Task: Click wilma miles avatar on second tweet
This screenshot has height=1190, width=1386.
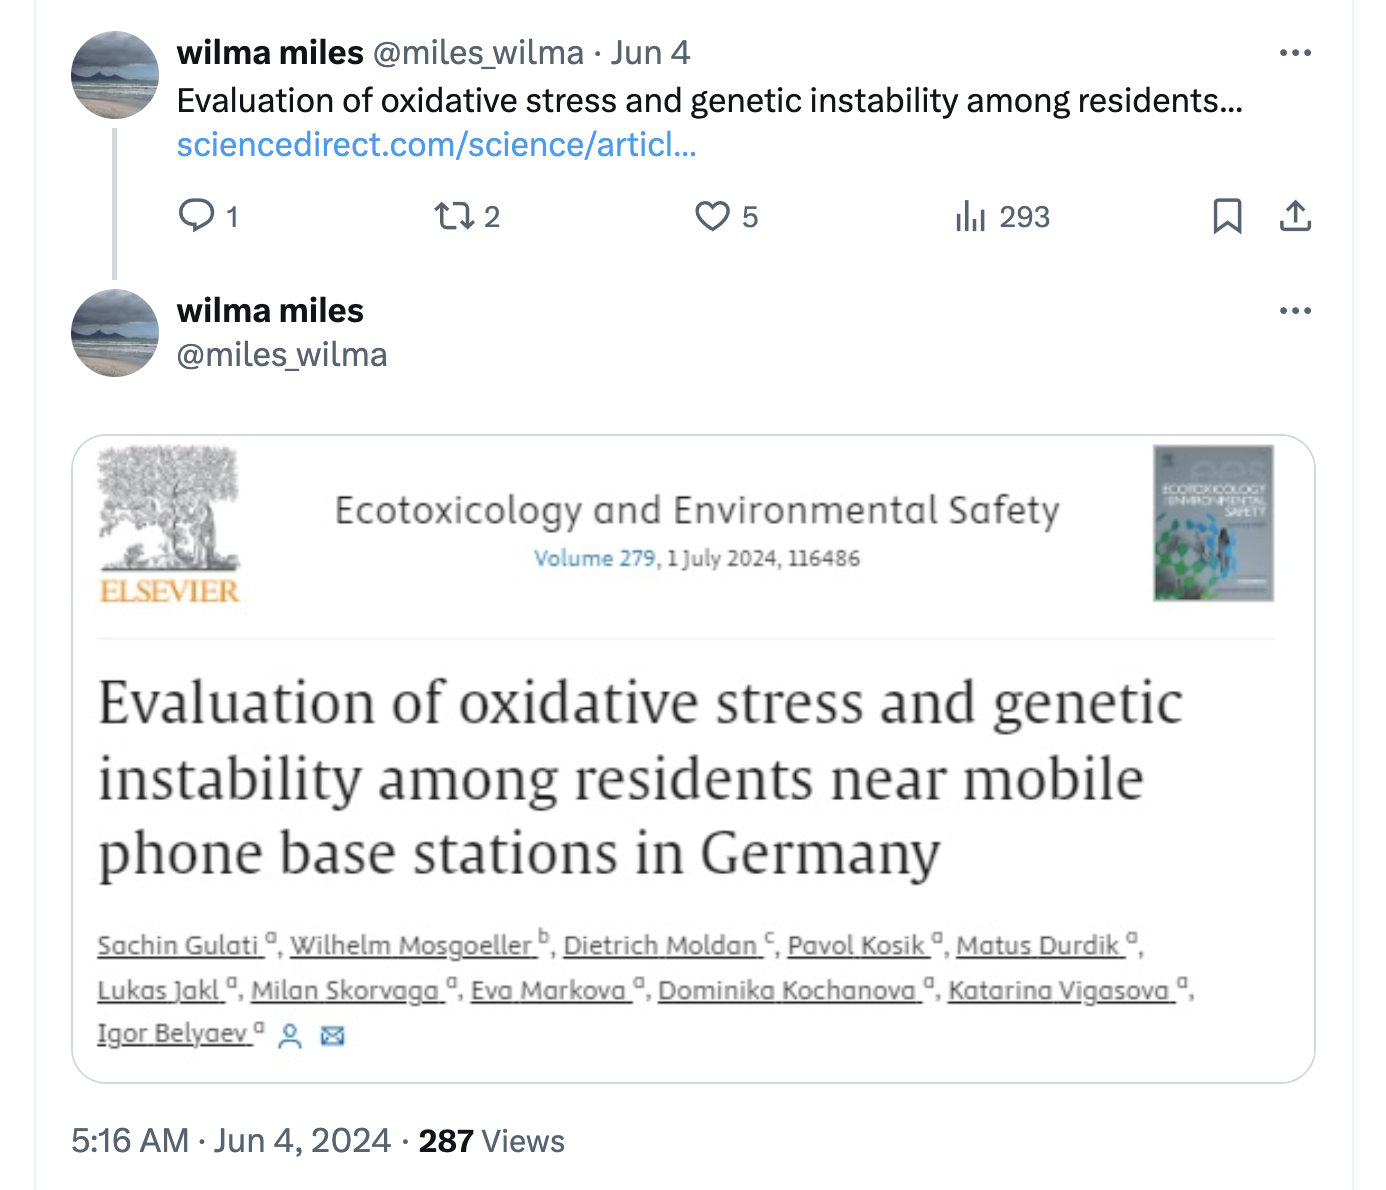Action: click(115, 333)
